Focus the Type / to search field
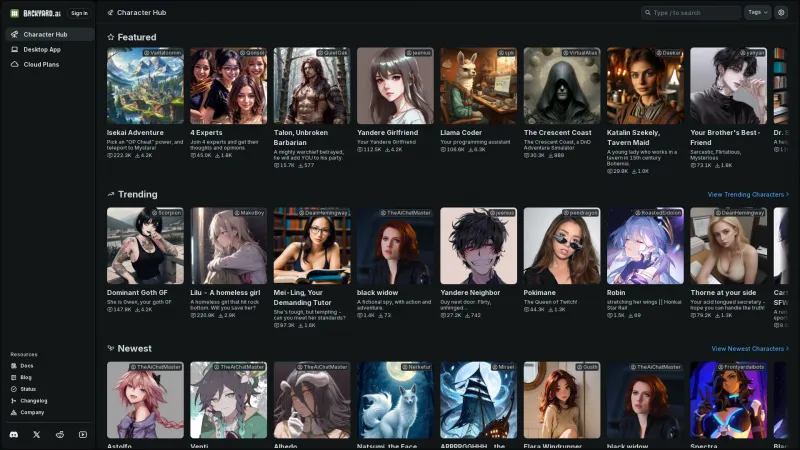The width and height of the screenshot is (800, 450). [x=691, y=13]
